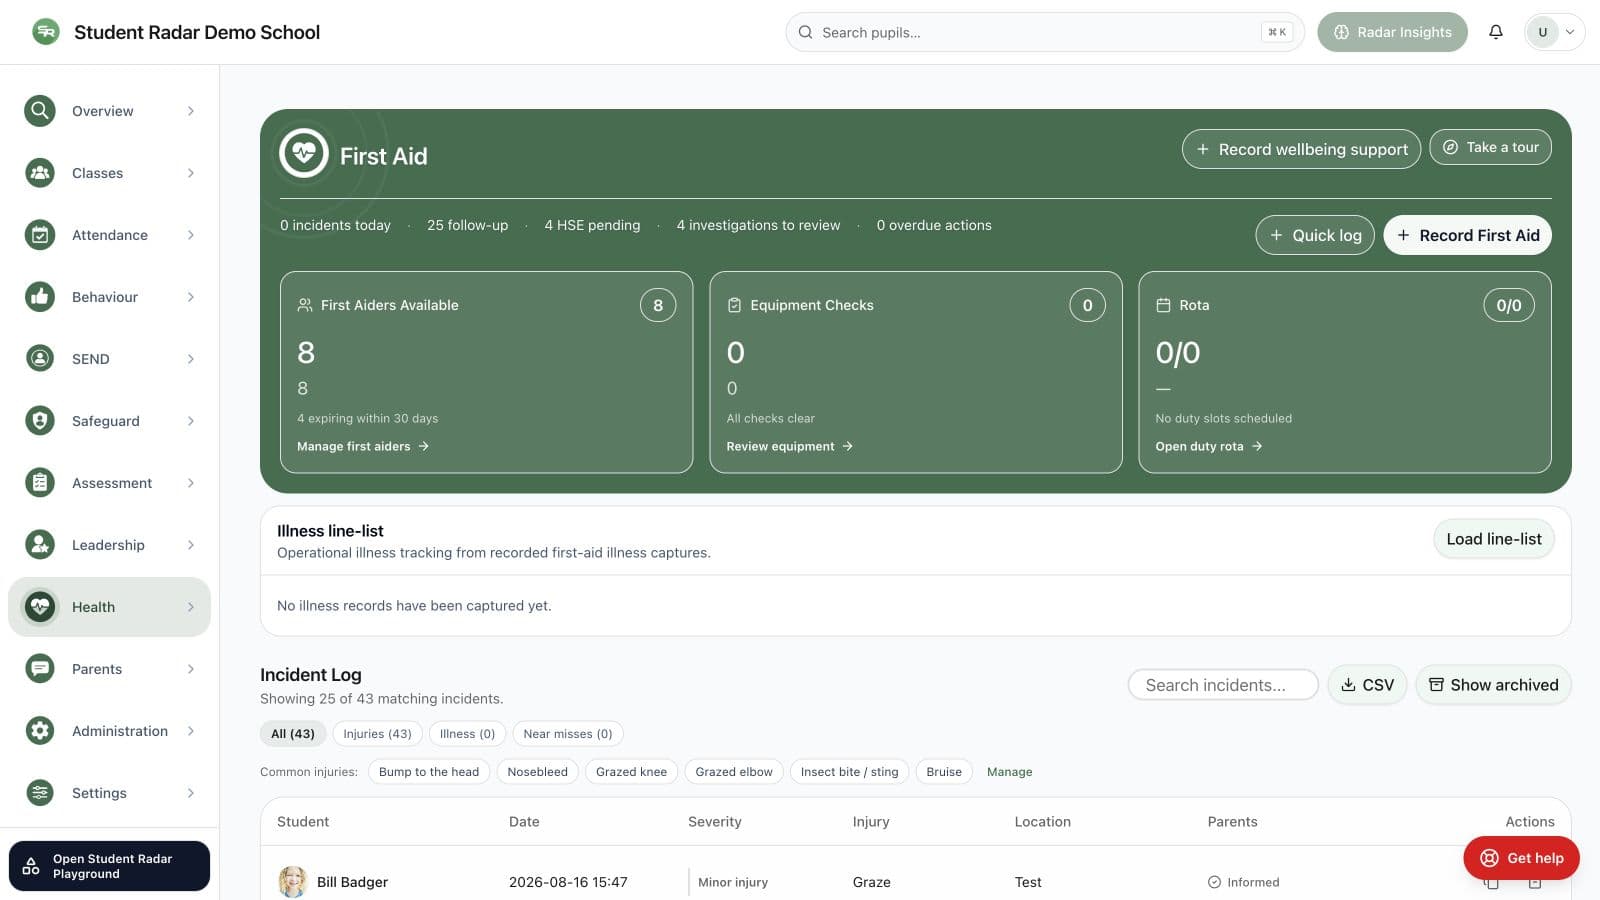The height and width of the screenshot is (900, 1600).
Task: Focus the Search pupils field
Action: click(x=1045, y=32)
